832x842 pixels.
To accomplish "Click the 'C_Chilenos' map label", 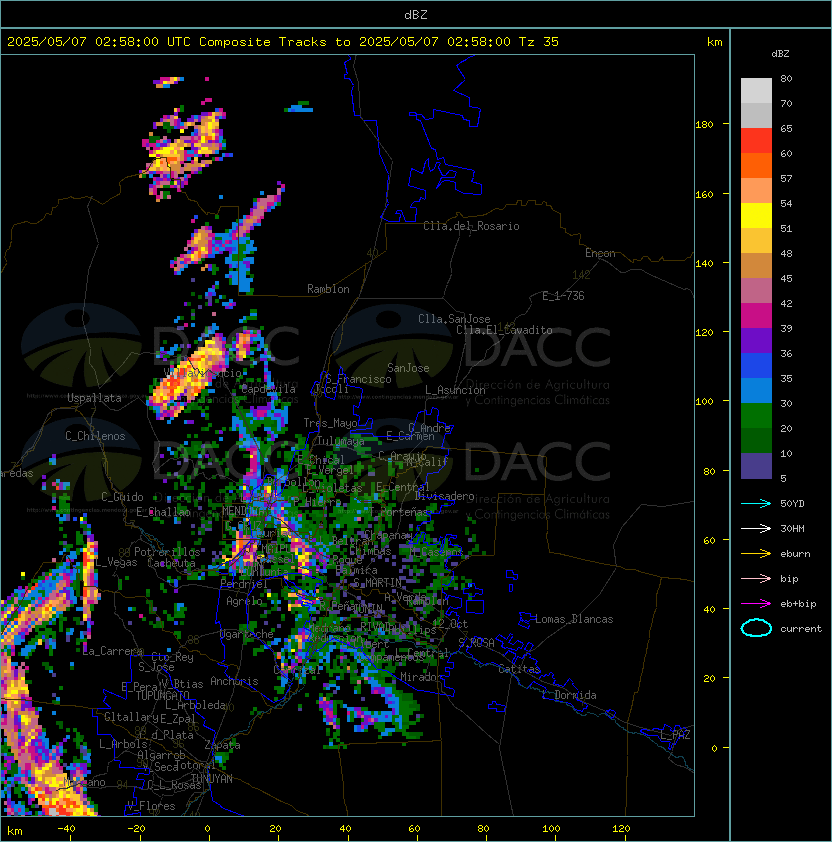I will pos(95,436).
